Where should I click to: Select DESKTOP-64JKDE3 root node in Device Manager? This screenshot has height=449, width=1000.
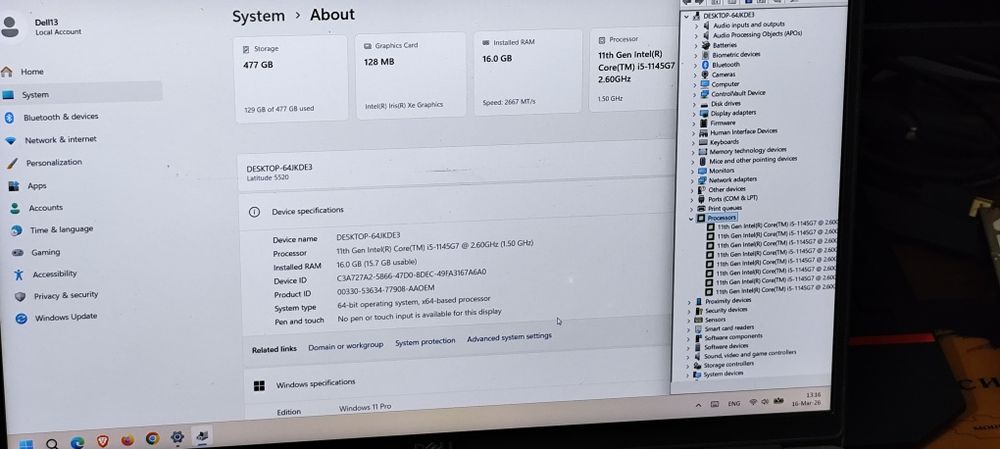click(729, 15)
